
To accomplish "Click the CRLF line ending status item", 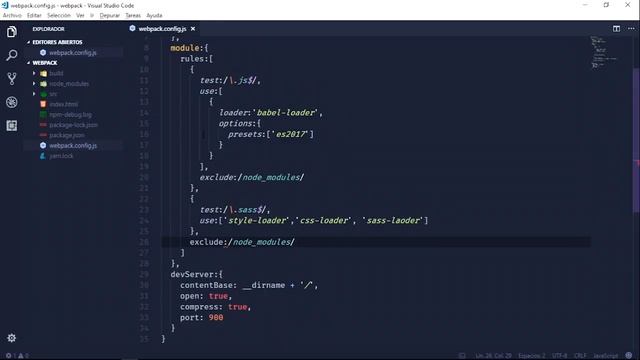I will coord(580,356).
